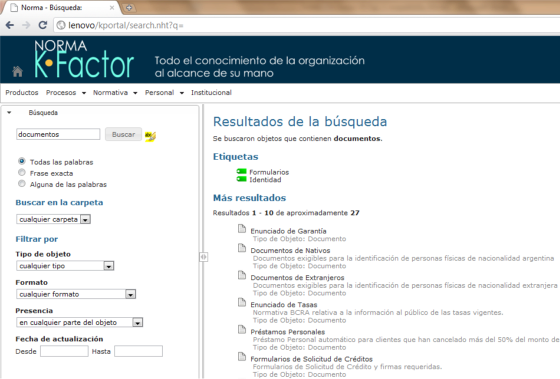Expand the Procesos dropdown arrow
This screenshot has width=560, height=379.
[84, 93]
